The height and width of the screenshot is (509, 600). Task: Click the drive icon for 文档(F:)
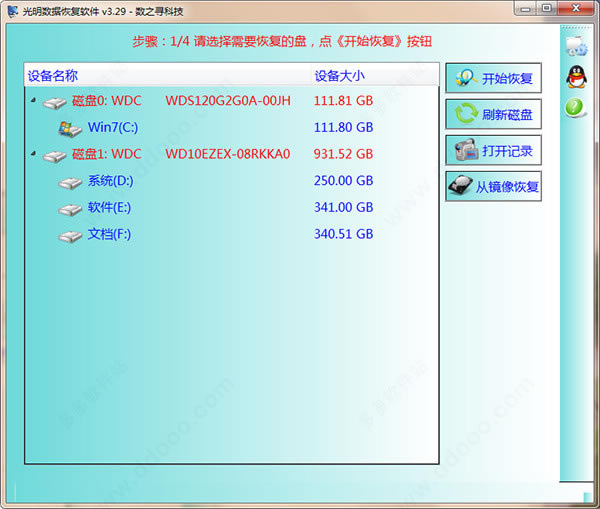(x=70, y=236)
